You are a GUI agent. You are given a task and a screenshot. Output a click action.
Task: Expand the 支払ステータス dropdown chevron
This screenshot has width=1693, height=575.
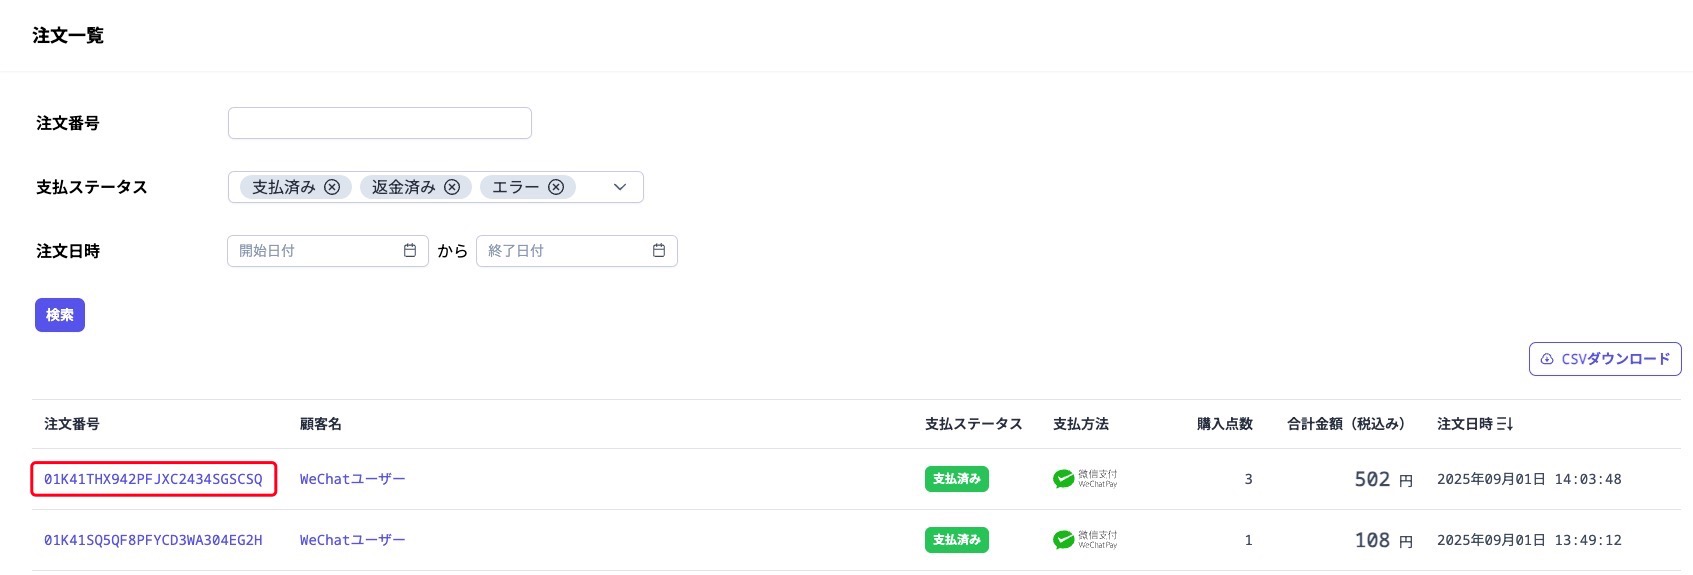point(620,187)
